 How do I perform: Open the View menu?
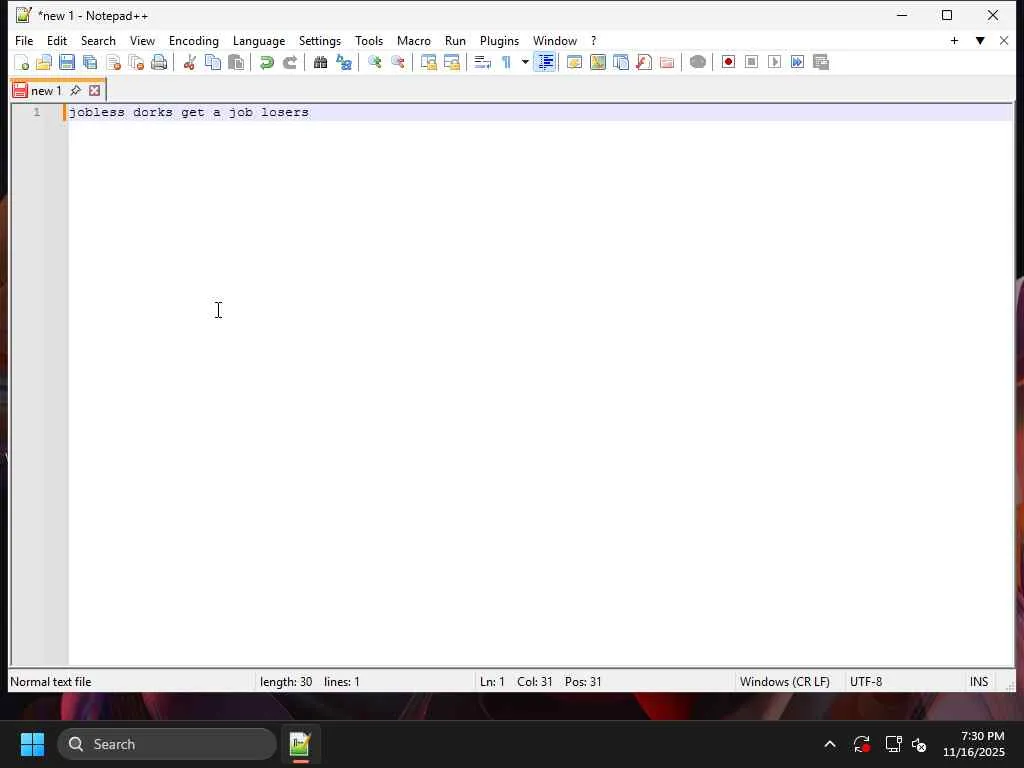point(142,40)
